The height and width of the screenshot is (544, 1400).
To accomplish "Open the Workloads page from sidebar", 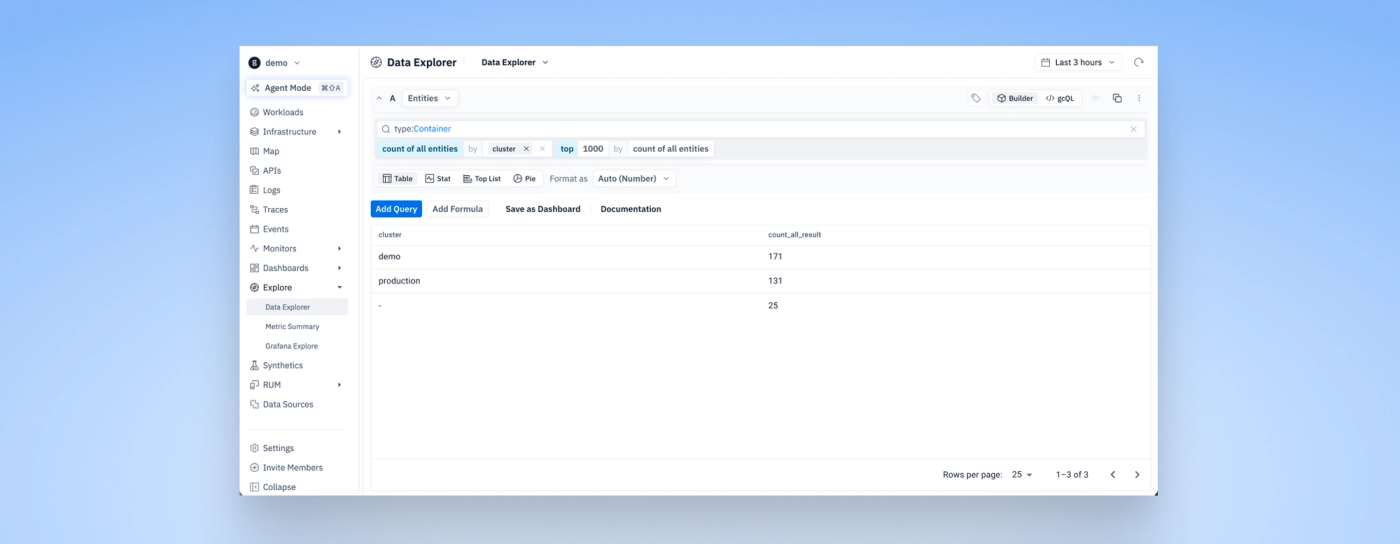I will point(283,112).
